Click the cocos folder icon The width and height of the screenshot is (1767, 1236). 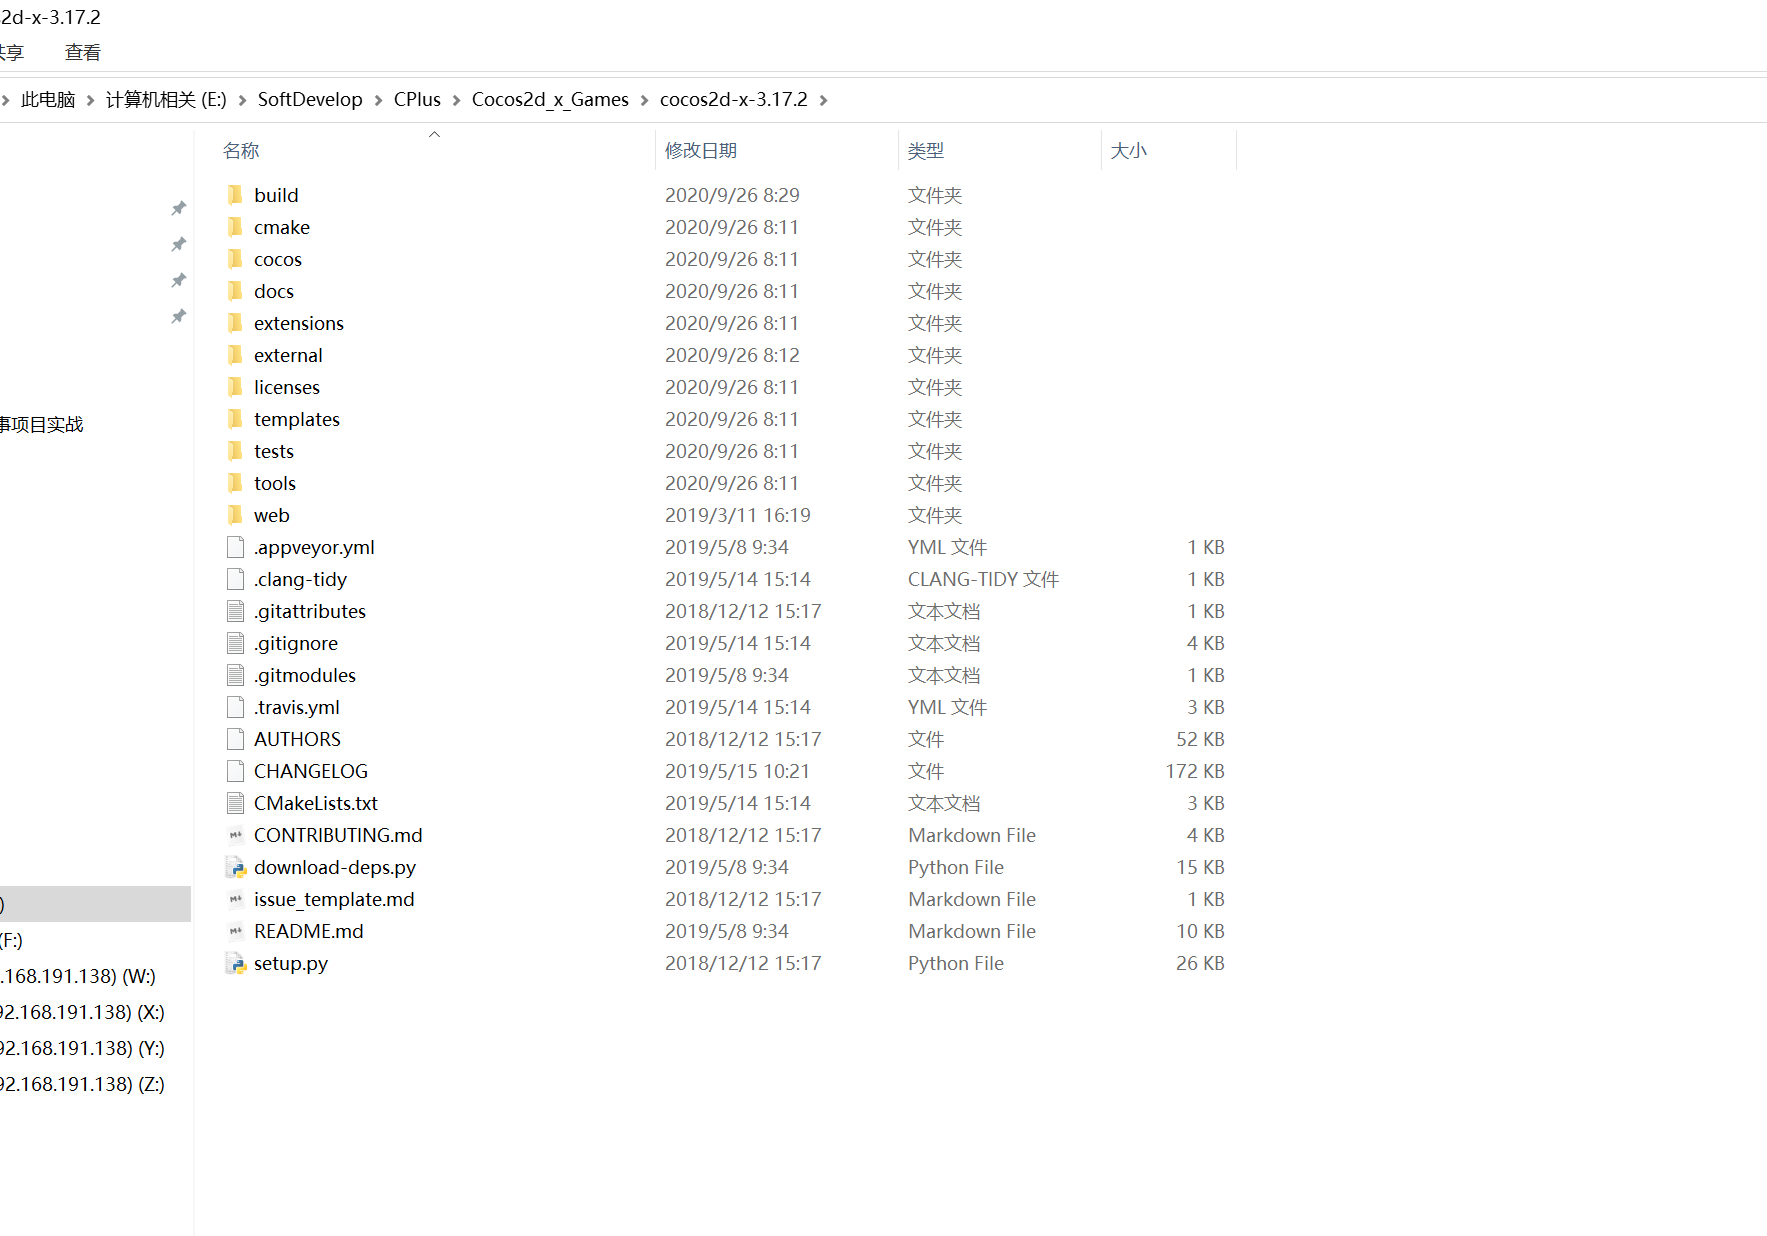coord(235,258)
